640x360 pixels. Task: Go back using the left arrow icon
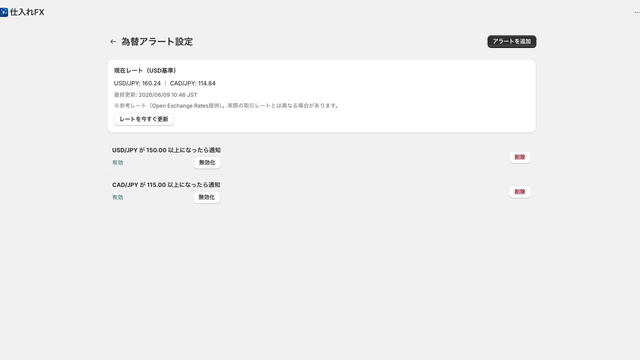tap(113, 42)
